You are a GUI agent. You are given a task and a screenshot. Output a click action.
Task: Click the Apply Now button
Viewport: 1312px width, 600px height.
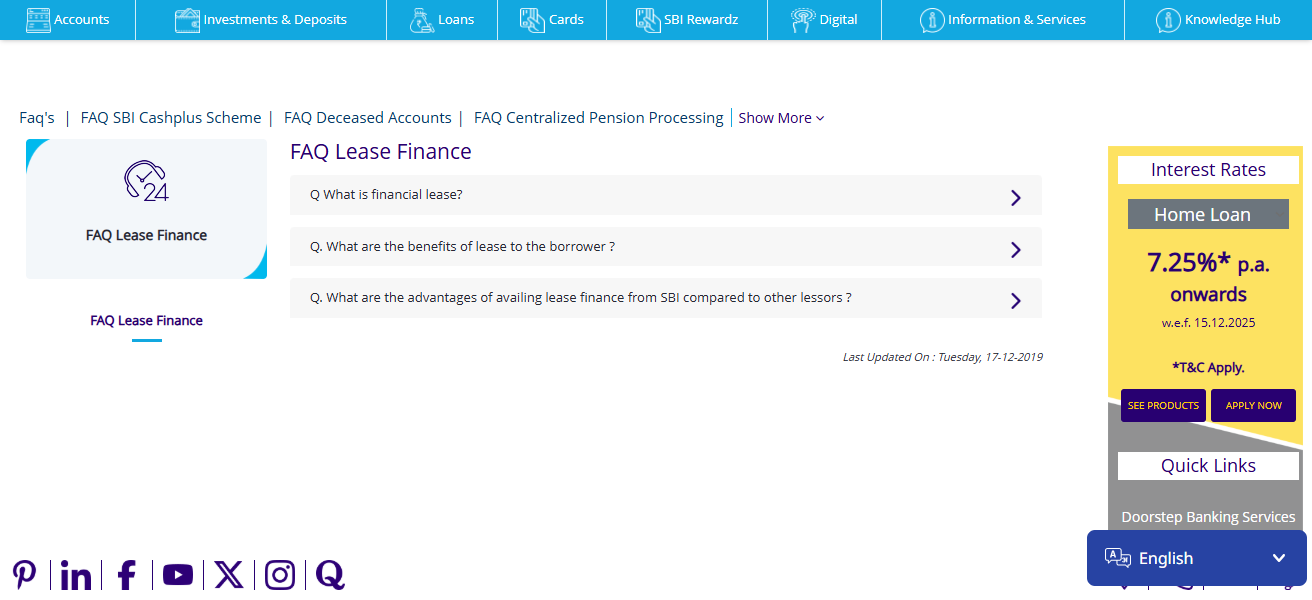pos(1253,406)
